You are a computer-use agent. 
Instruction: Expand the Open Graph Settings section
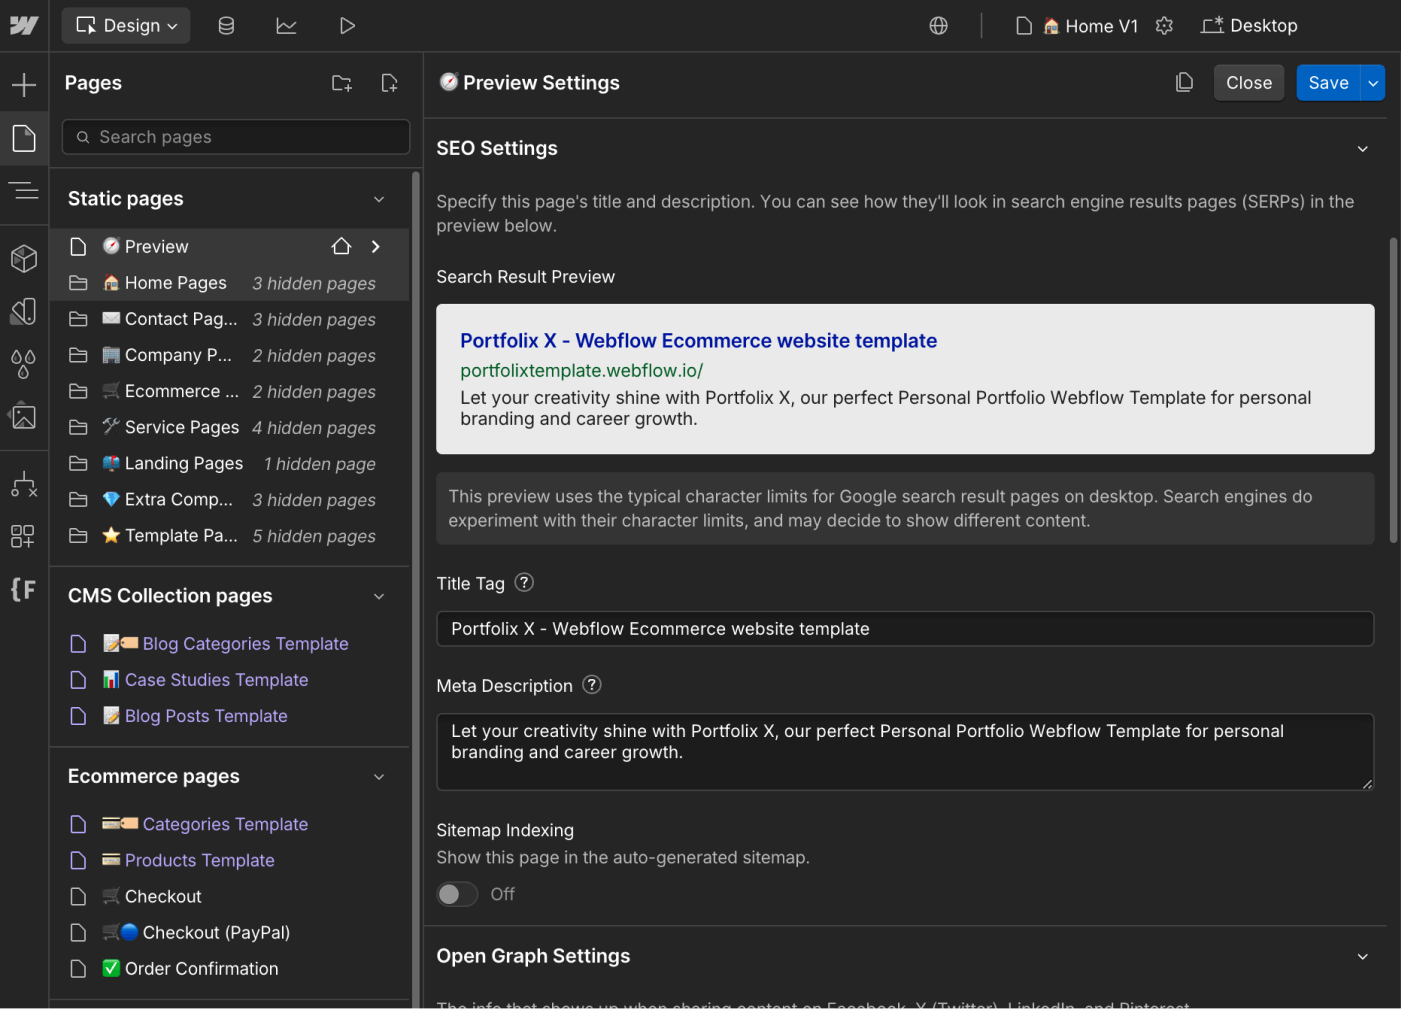[1363, 956]
